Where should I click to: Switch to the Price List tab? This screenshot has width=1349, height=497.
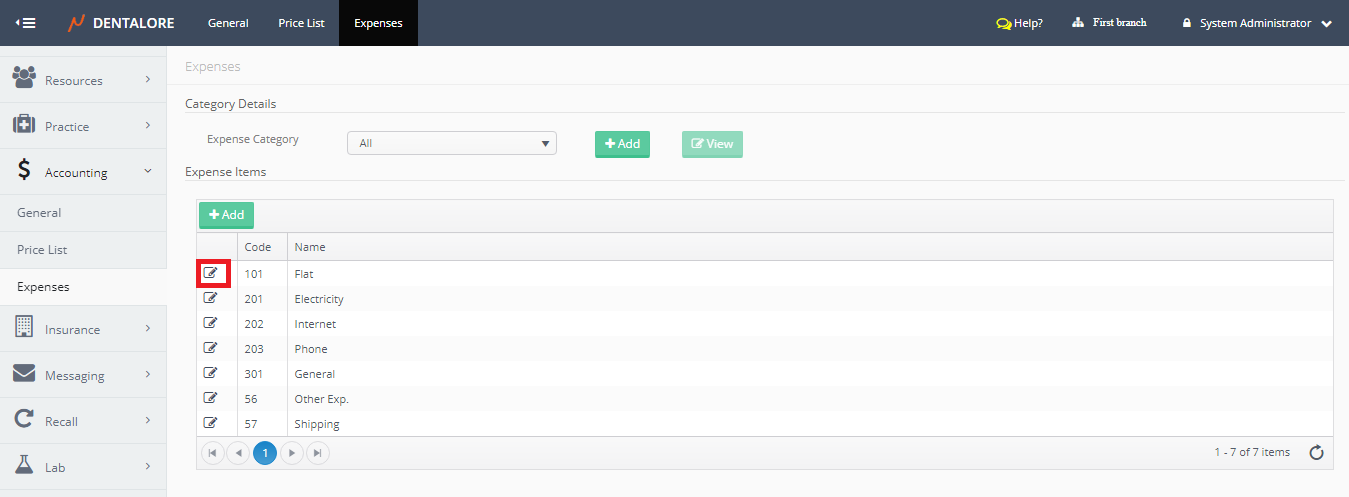point(301,23)
